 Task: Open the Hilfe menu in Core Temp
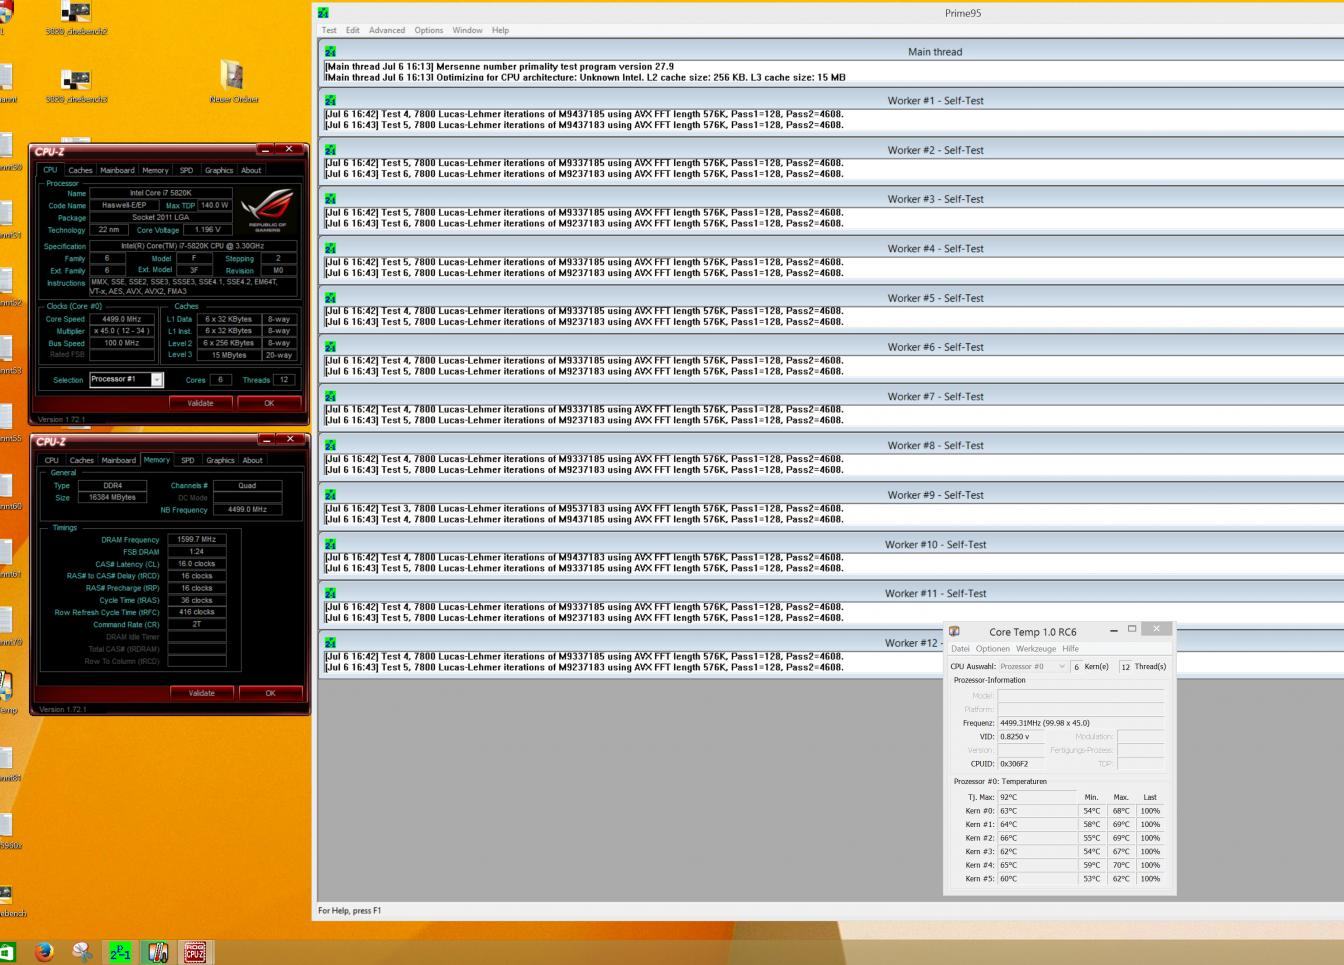click(1070, 649)
